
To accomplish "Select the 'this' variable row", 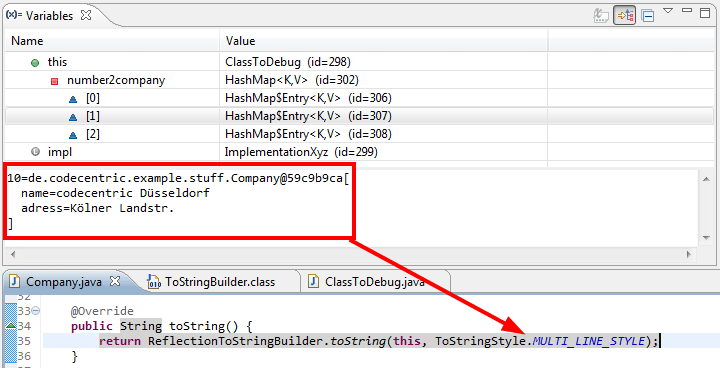I will (x=359, y=62).
